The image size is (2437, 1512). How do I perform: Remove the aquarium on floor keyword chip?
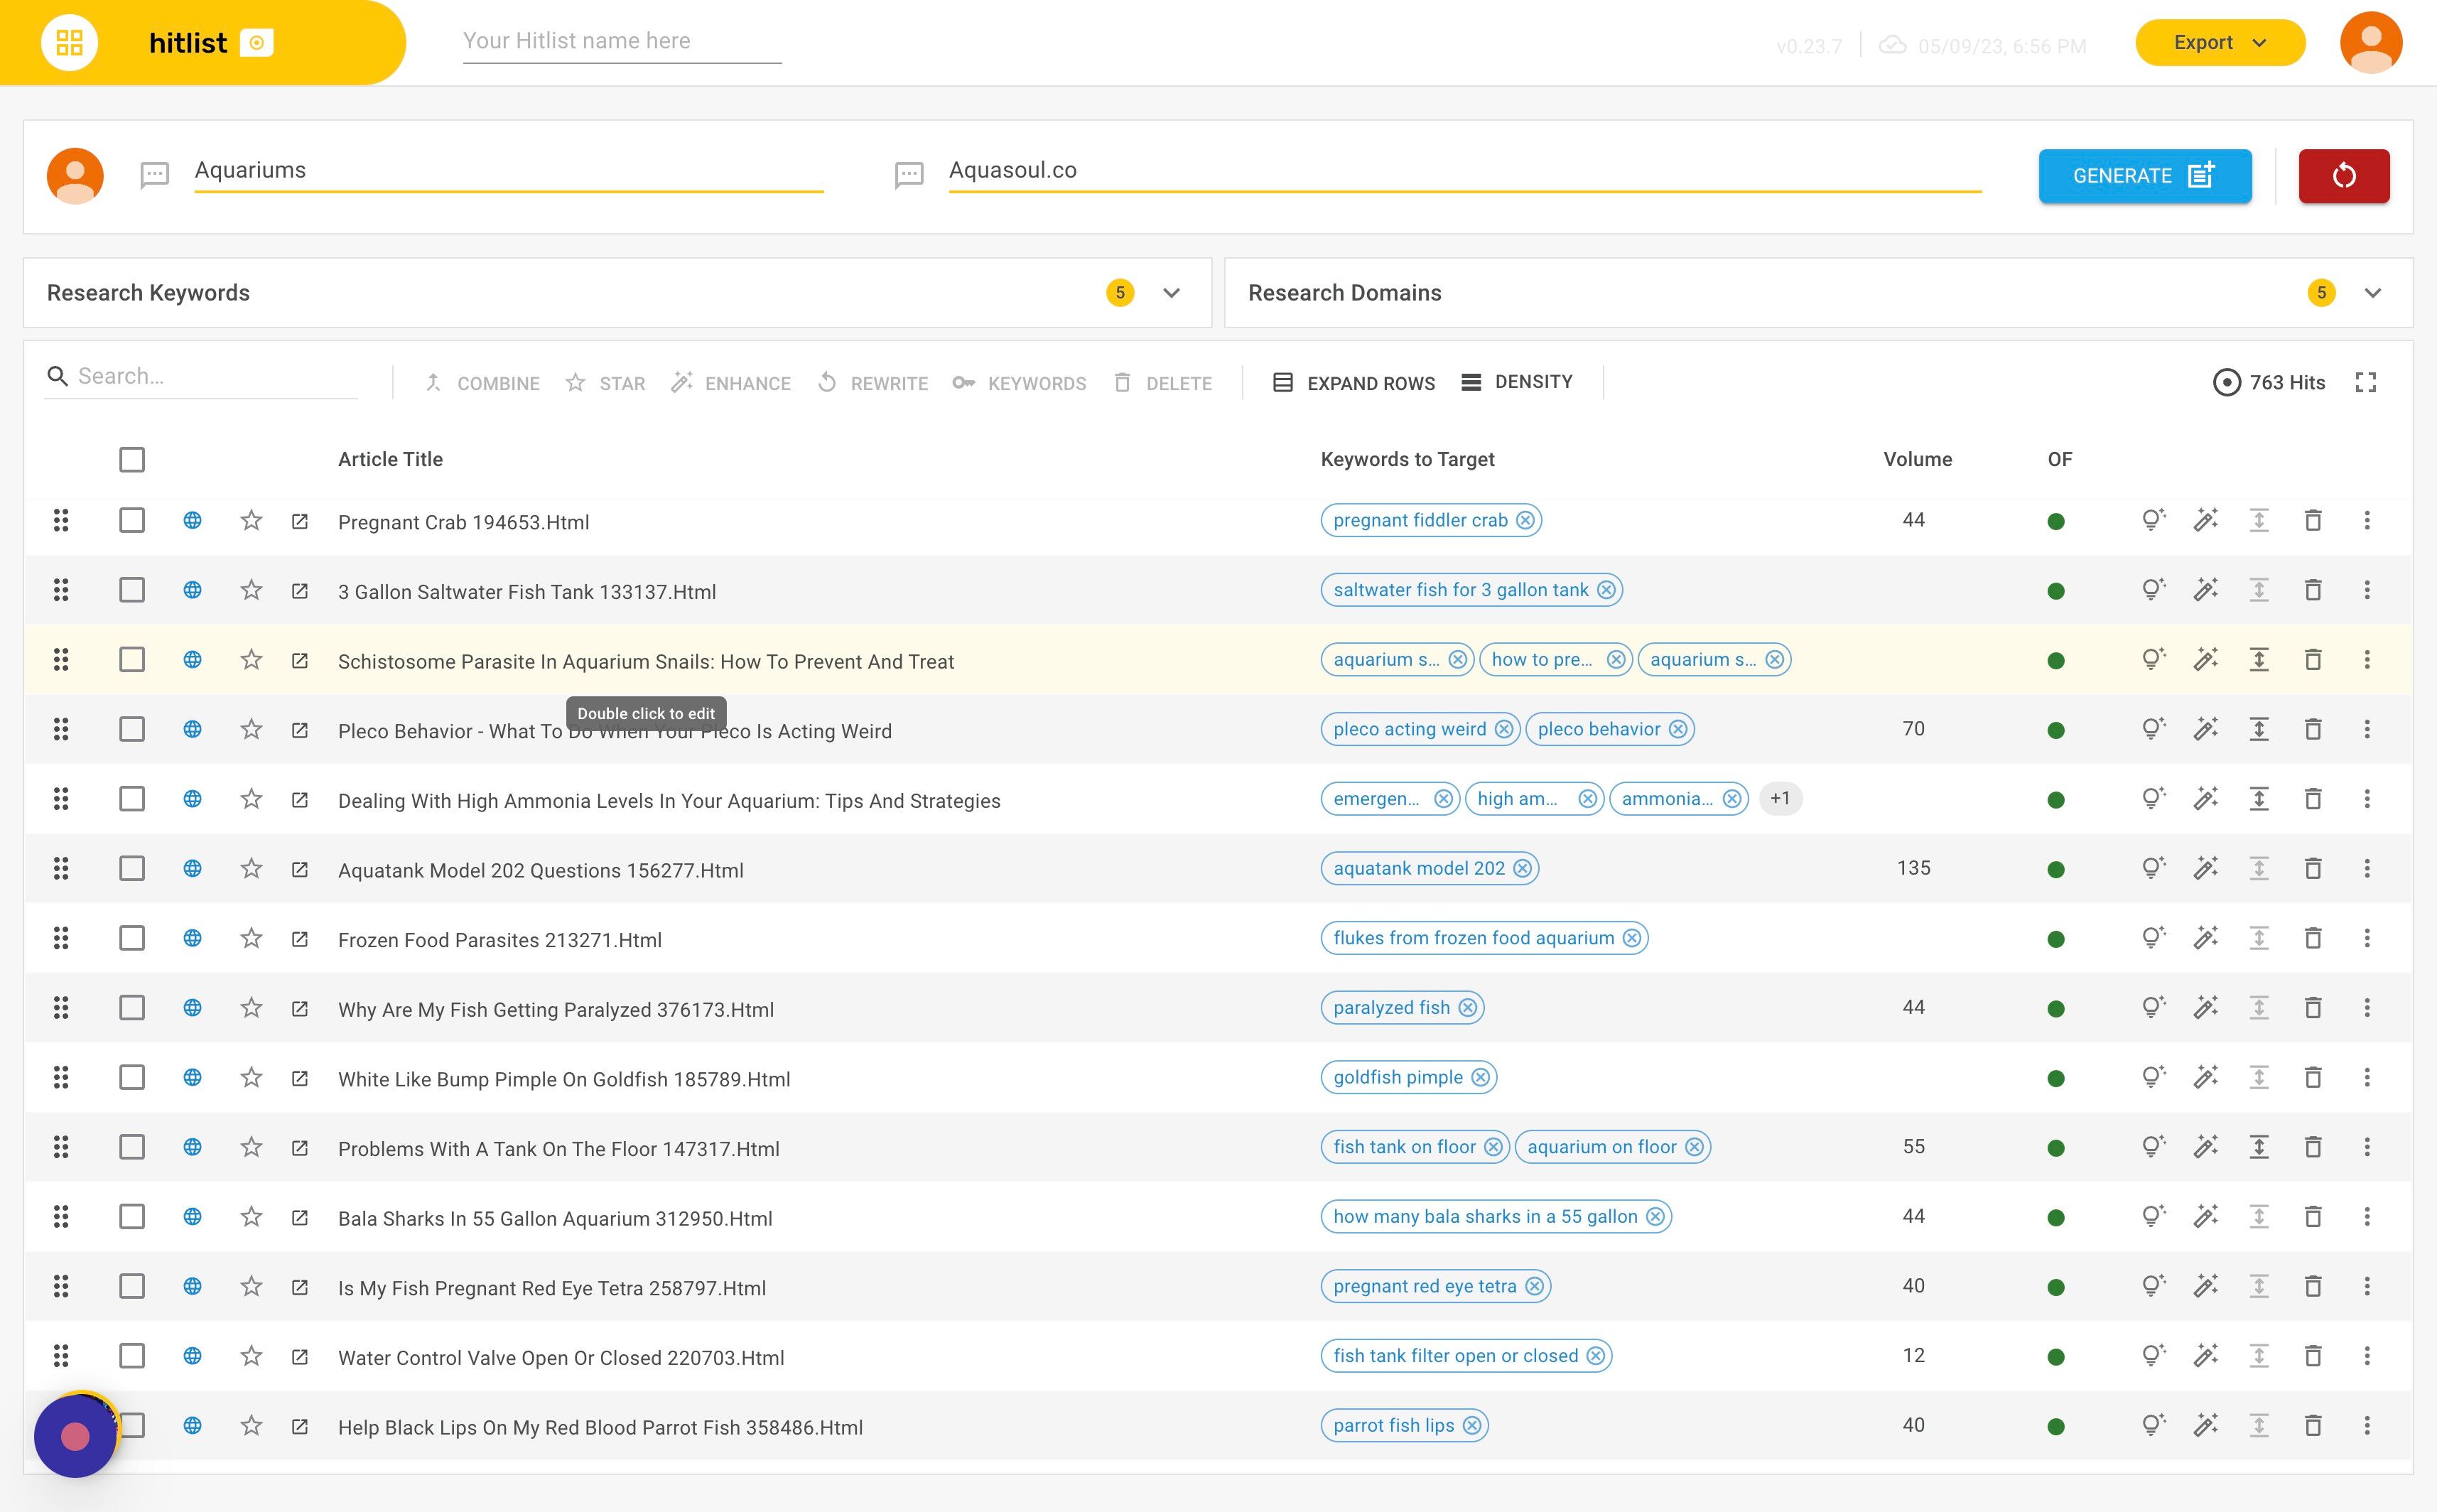coord(1694,1147)
